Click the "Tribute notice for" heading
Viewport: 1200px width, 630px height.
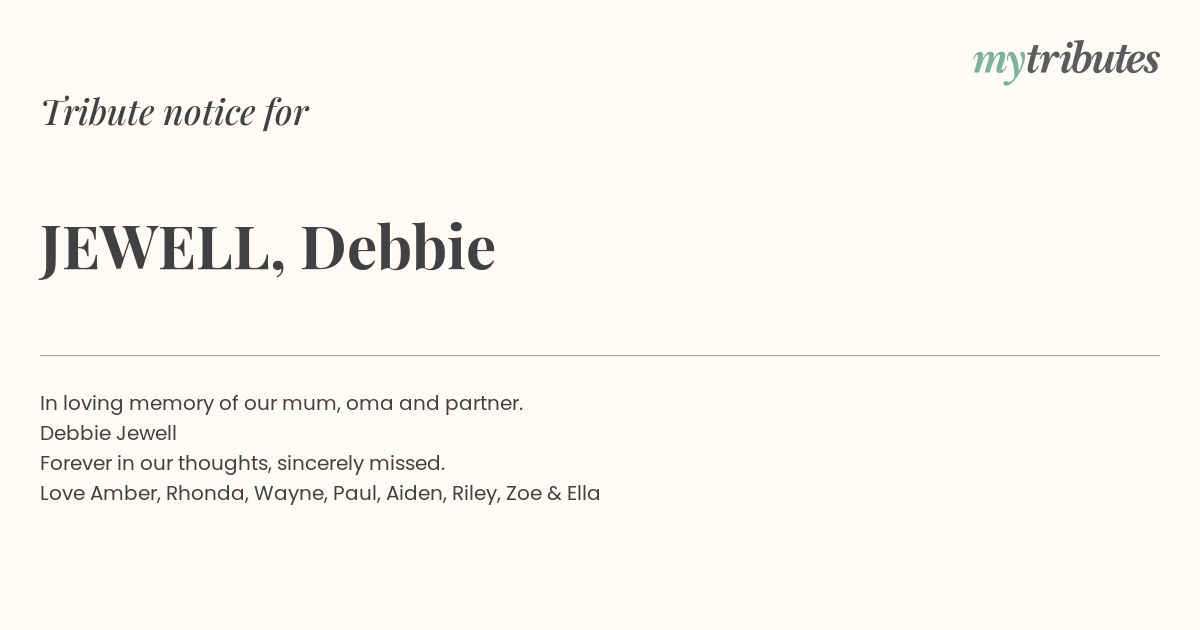[x=174, y=112]
